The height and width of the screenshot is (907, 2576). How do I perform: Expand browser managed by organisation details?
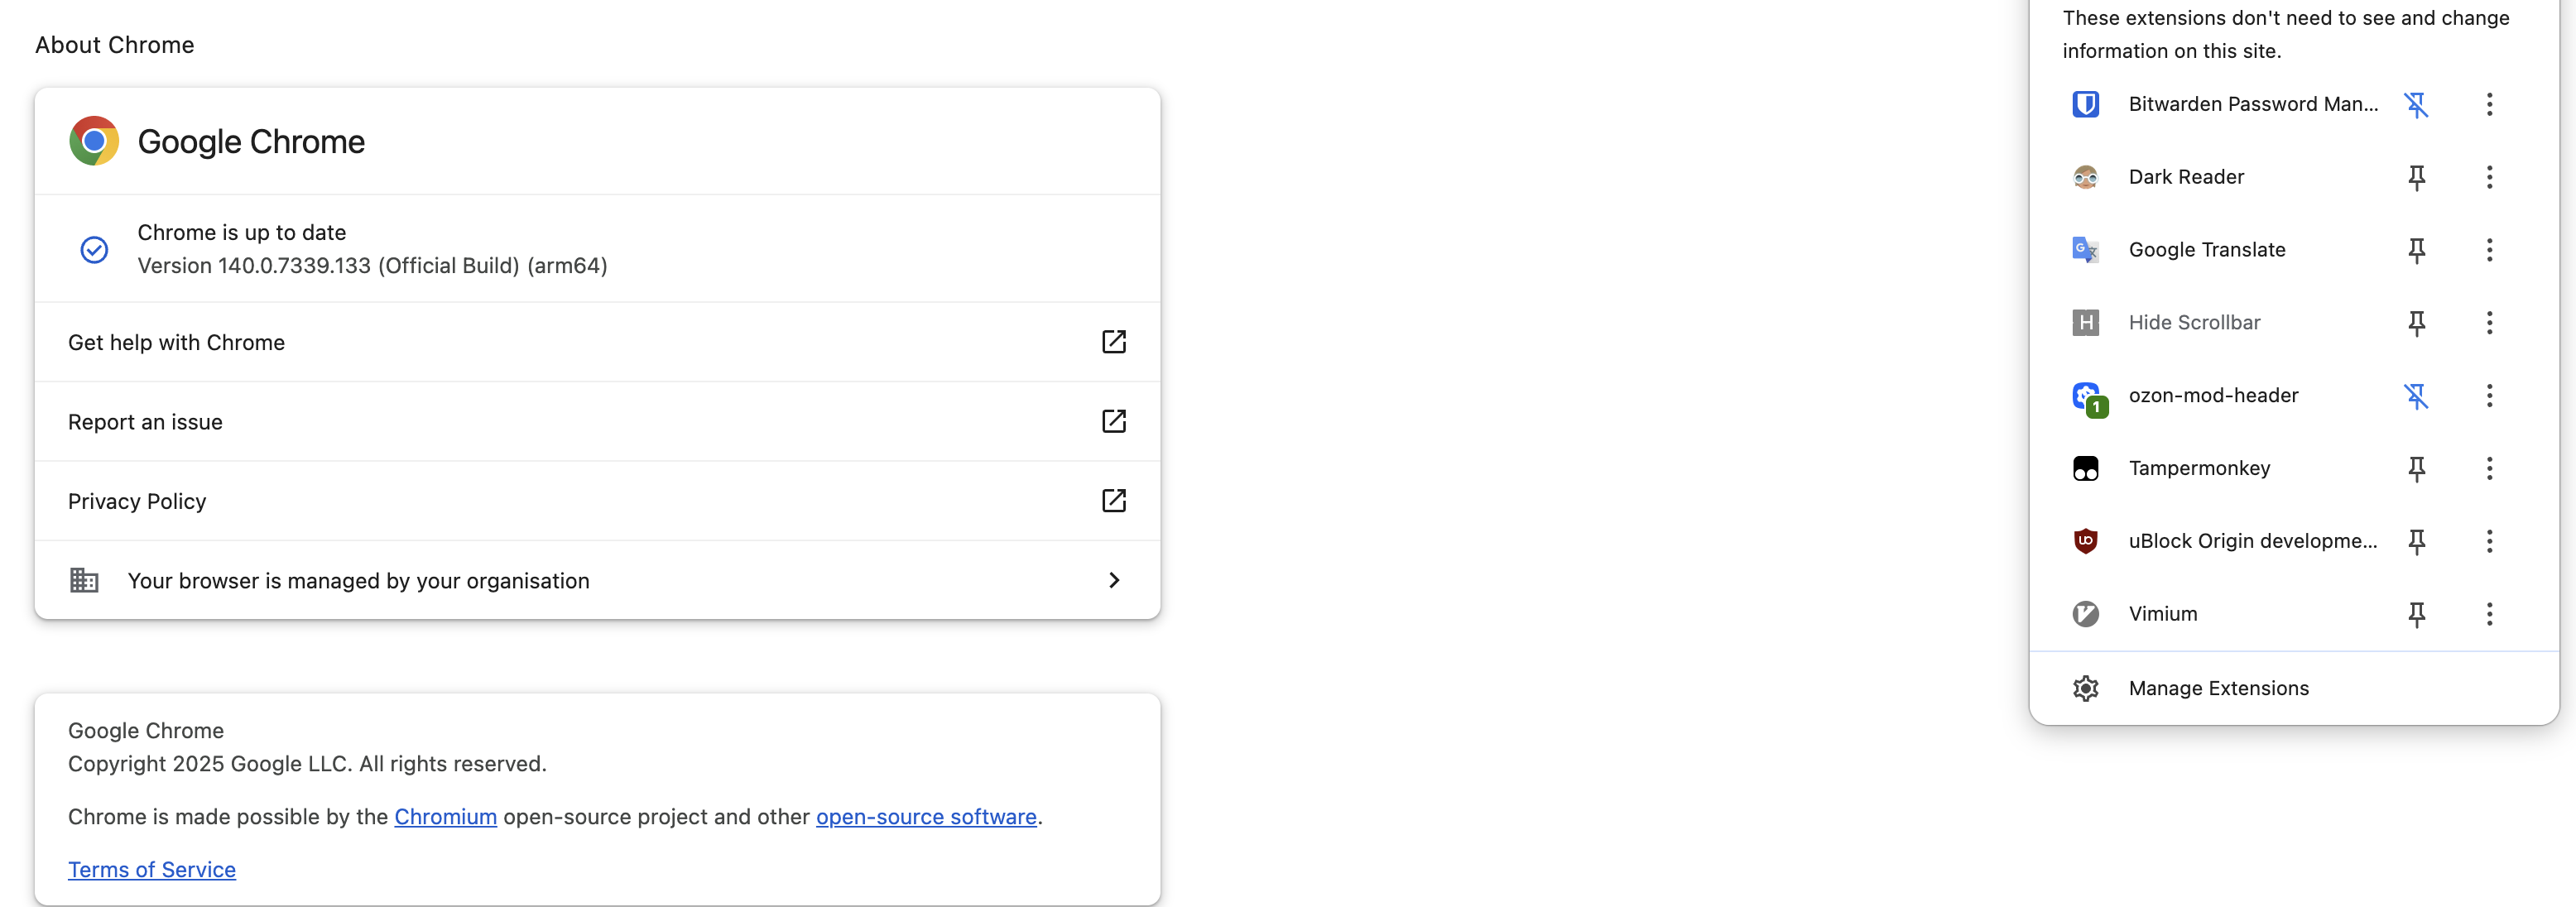tap(1113, 580)
